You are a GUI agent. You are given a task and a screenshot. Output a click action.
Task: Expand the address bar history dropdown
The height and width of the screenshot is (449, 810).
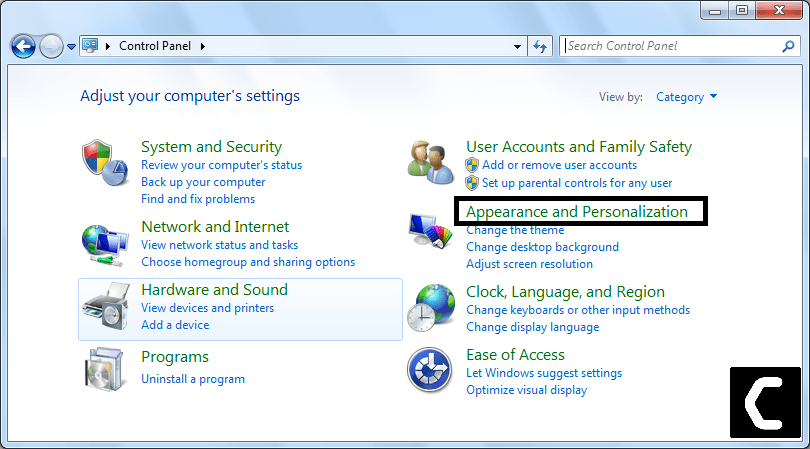coord(517,47)
